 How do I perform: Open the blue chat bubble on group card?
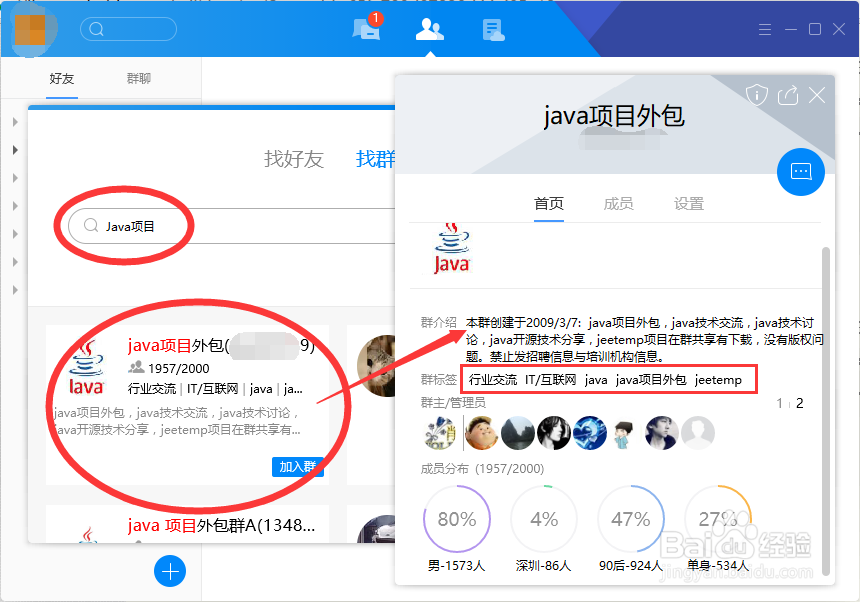tap(800, 172)
